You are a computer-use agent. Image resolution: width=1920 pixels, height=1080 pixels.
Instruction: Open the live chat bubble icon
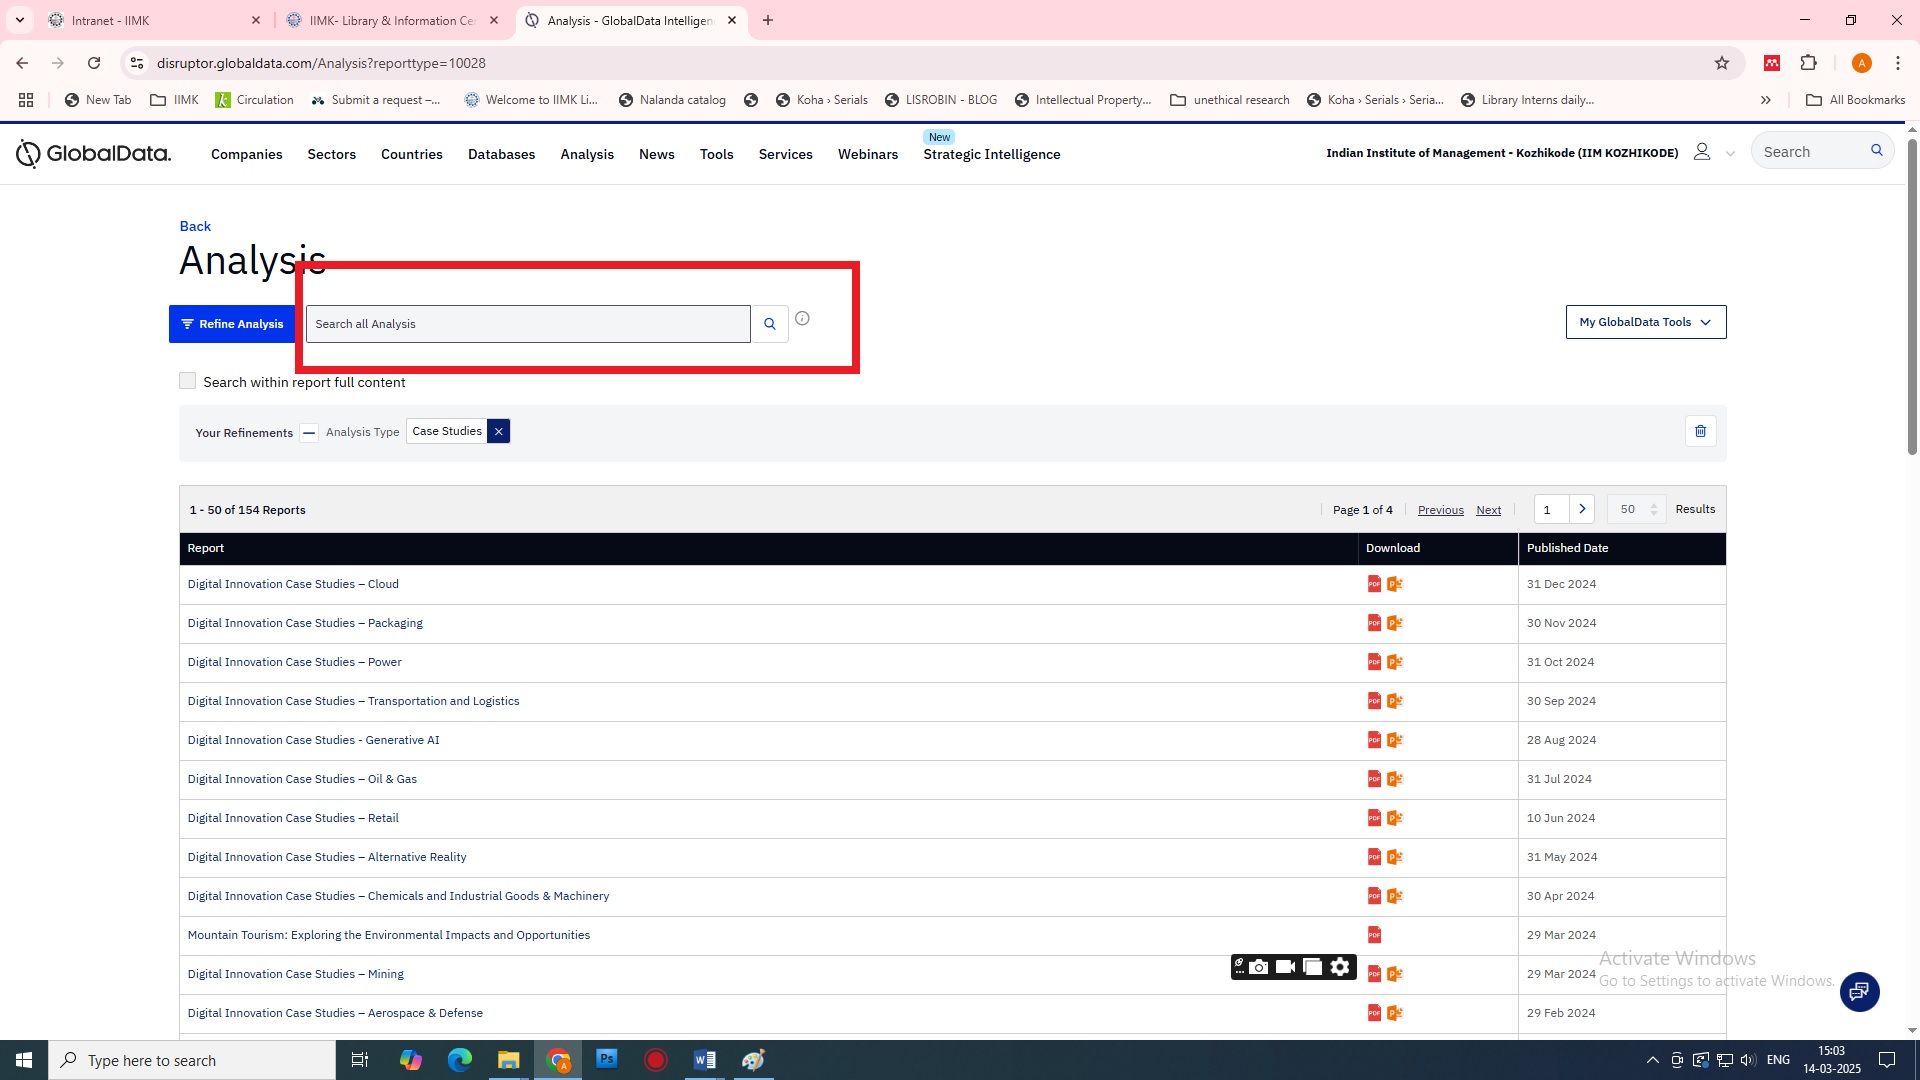(x=1859, y=991)
